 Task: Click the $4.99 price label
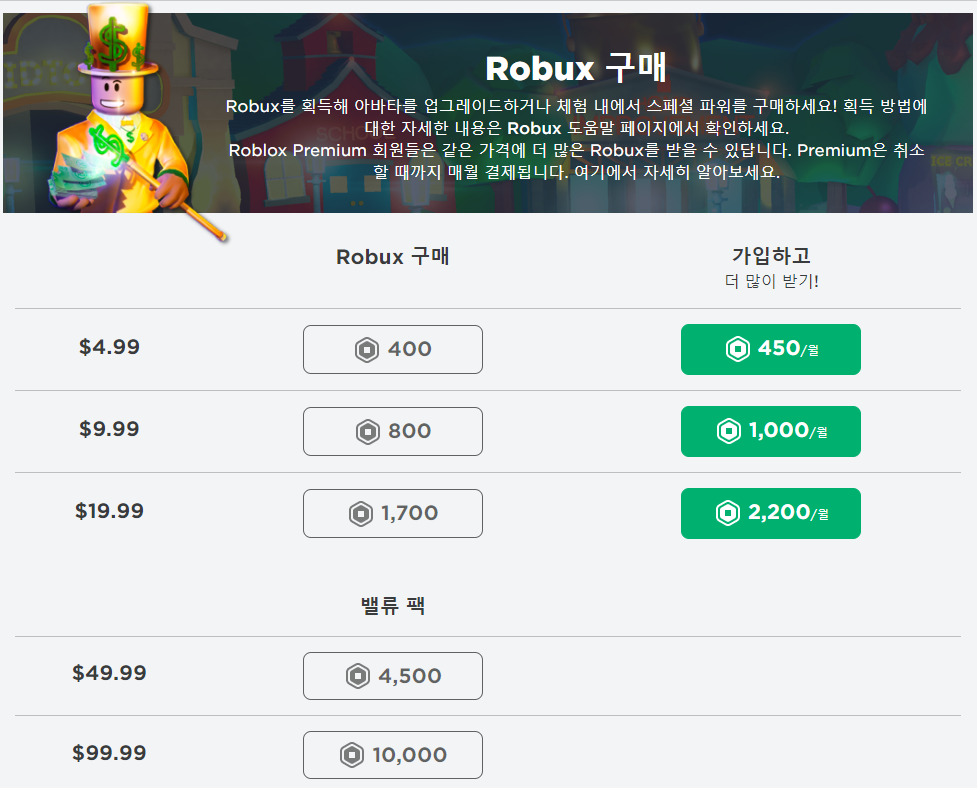point(109,347)
